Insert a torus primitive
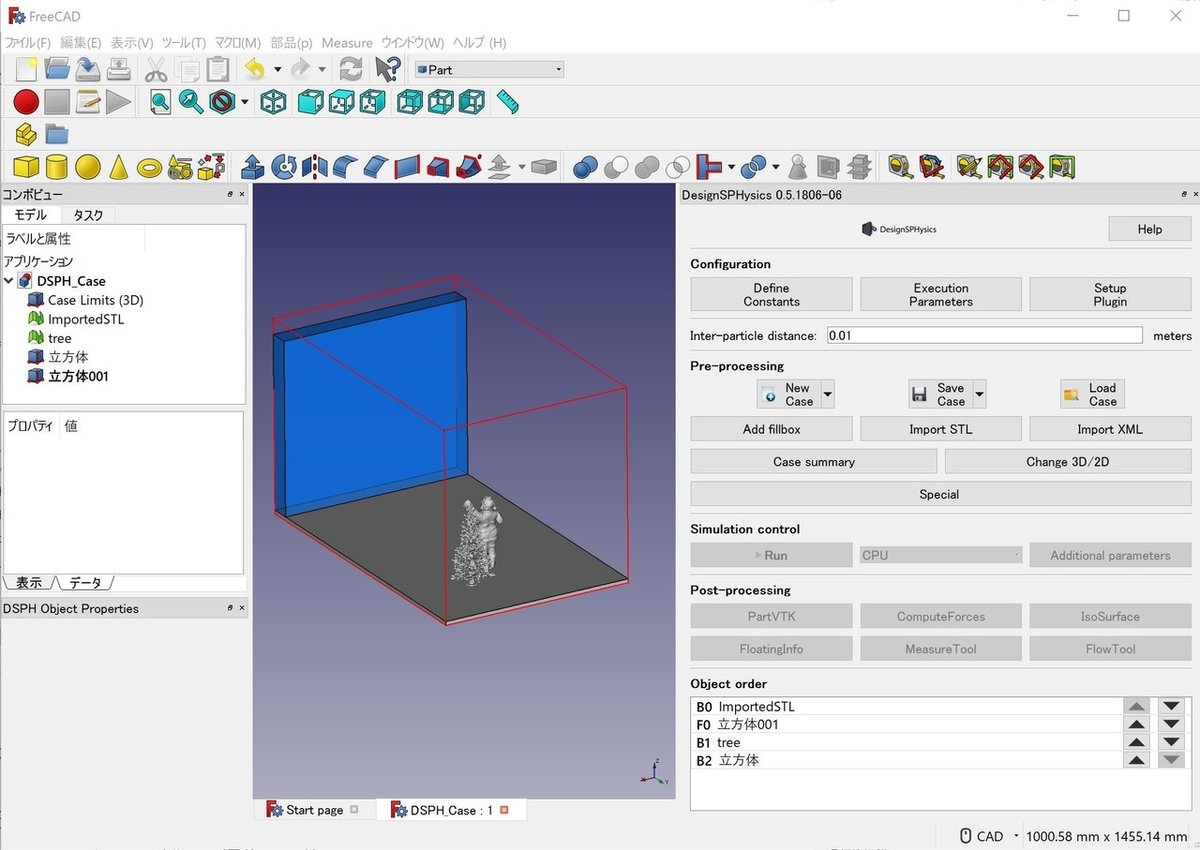1200x850 pixels. pos(150,167)
